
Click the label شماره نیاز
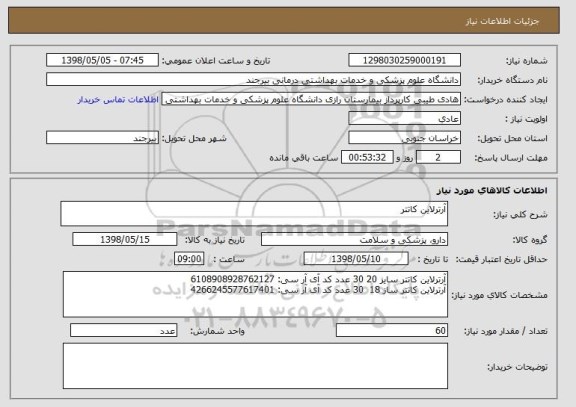click(x=527, y=61)
